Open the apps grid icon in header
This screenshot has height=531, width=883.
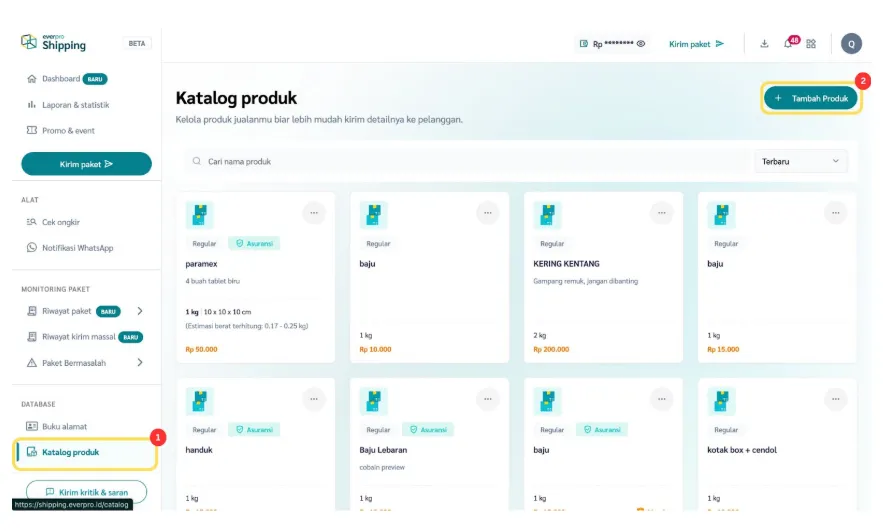[811, 44]
